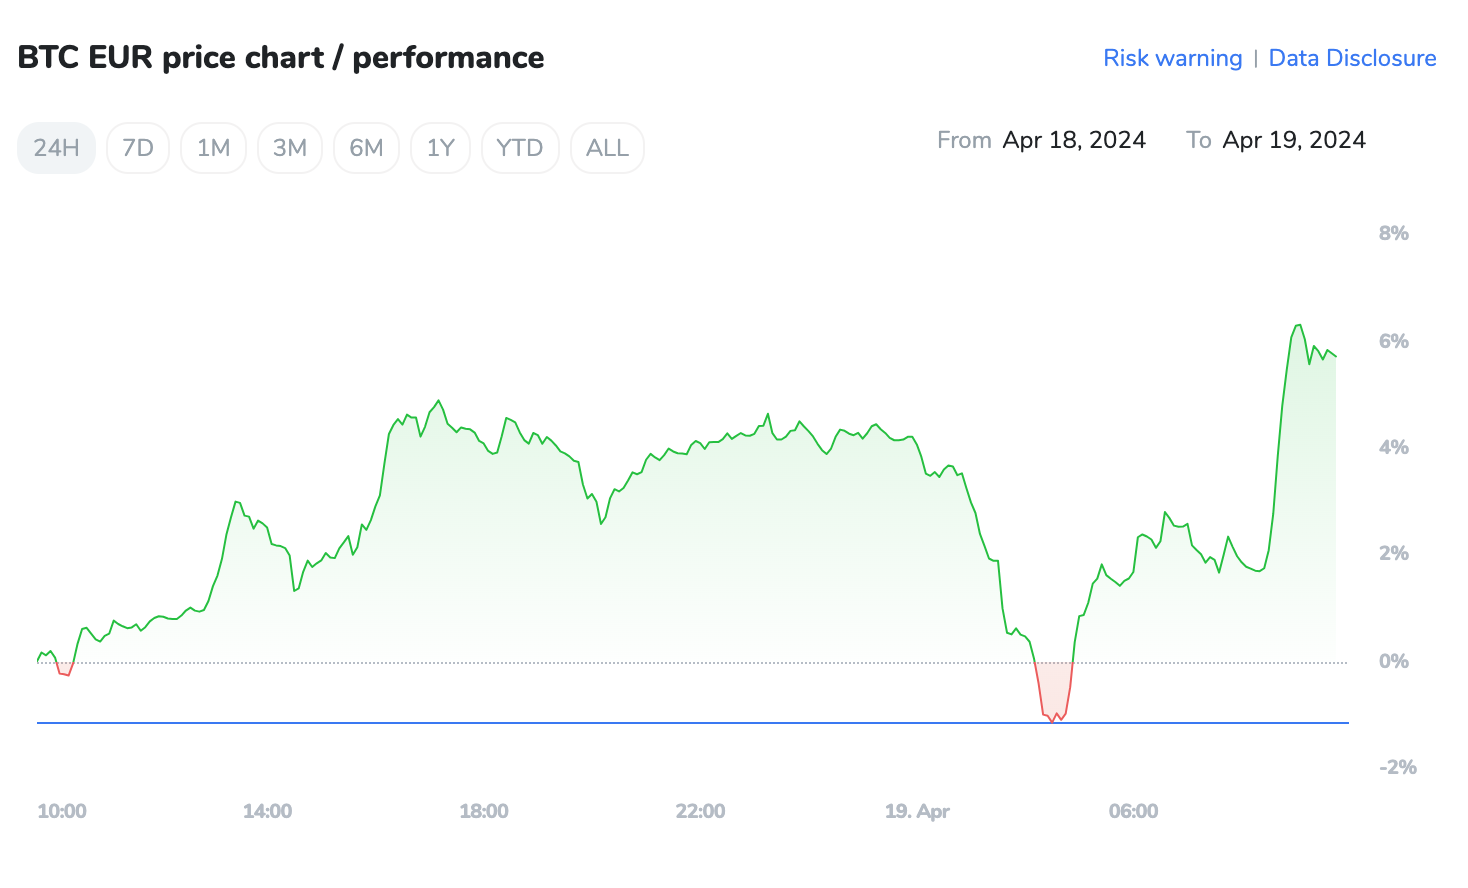Click the To date Apr 19, 2024

click(x=1294, y=140)
